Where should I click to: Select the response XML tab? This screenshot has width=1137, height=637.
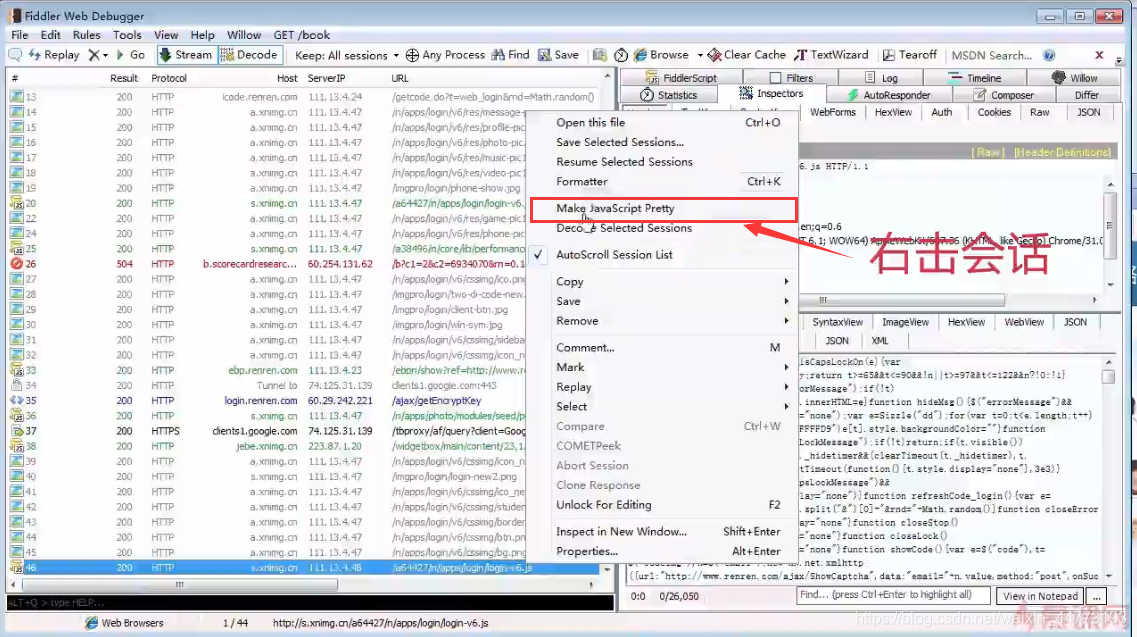880,340
